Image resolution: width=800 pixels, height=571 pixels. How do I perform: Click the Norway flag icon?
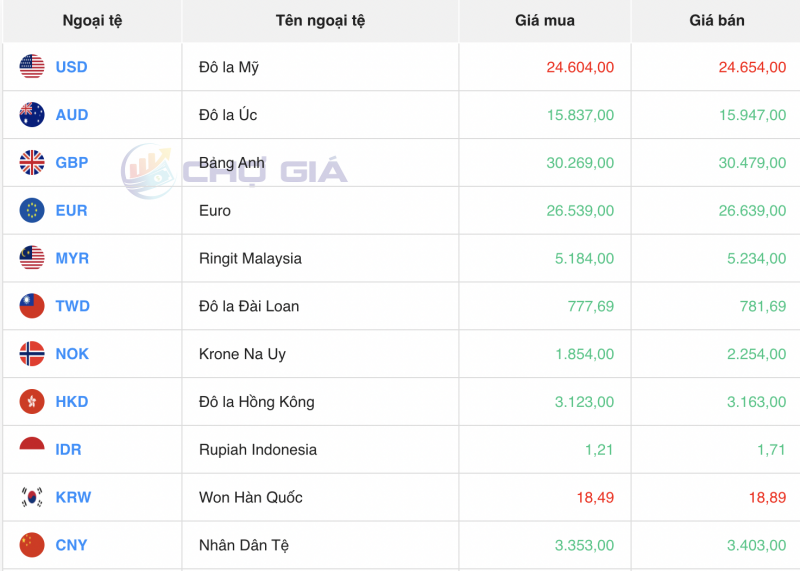[x=32, y=354]
